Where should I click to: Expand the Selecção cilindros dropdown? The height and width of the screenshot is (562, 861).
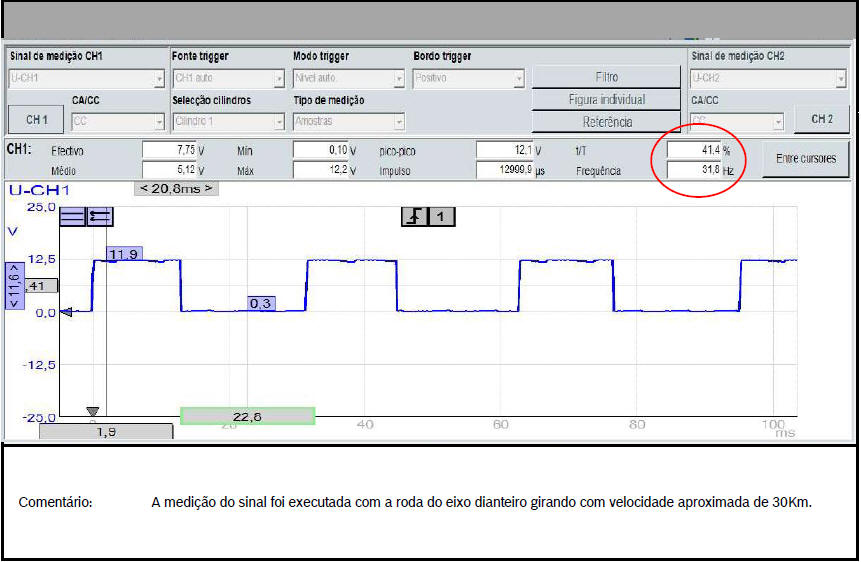point(228,121)
